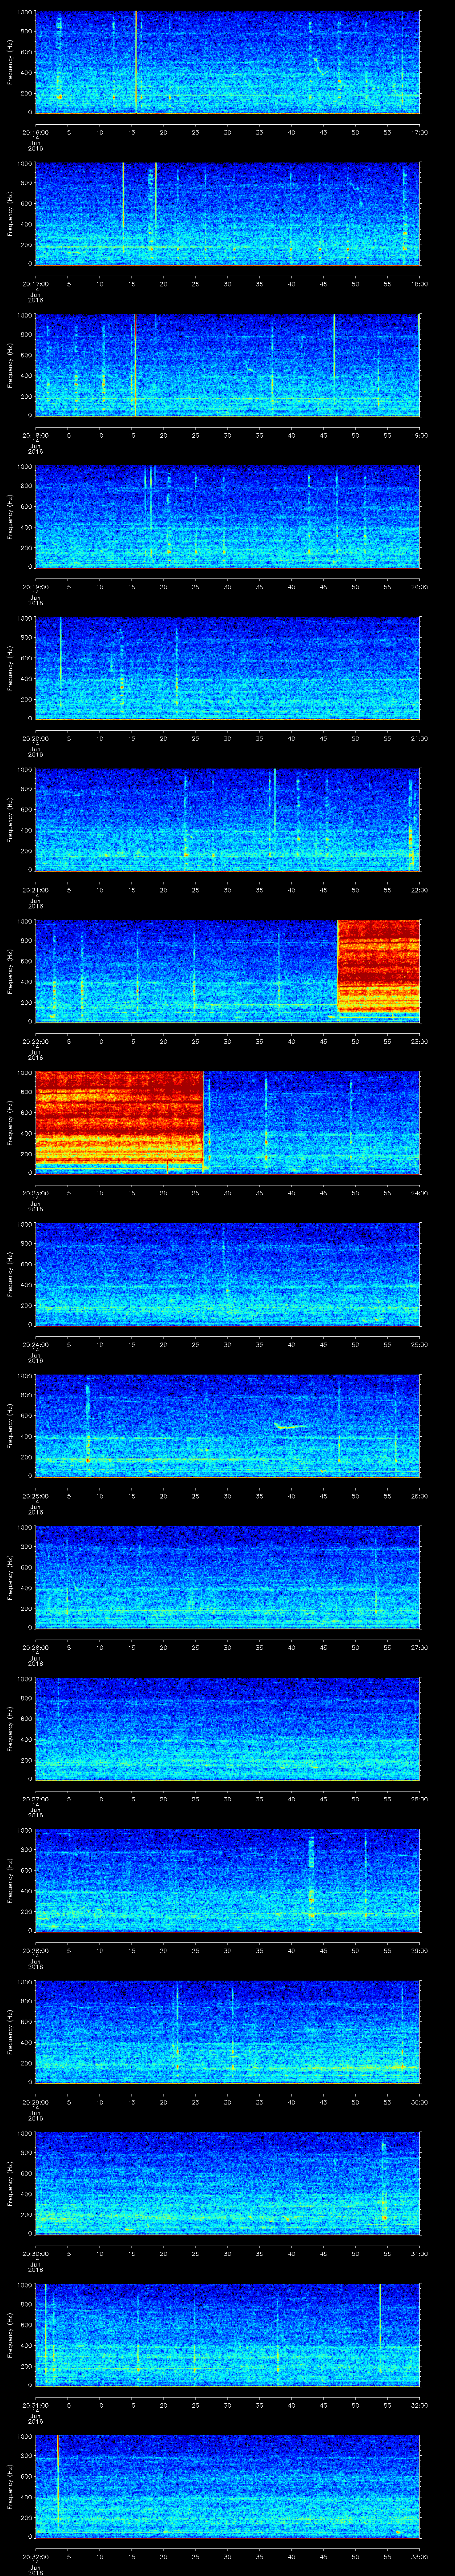Click the '20:00' end time label of the fourth panel
This screenshot has width=455, height=2576.
419,587
